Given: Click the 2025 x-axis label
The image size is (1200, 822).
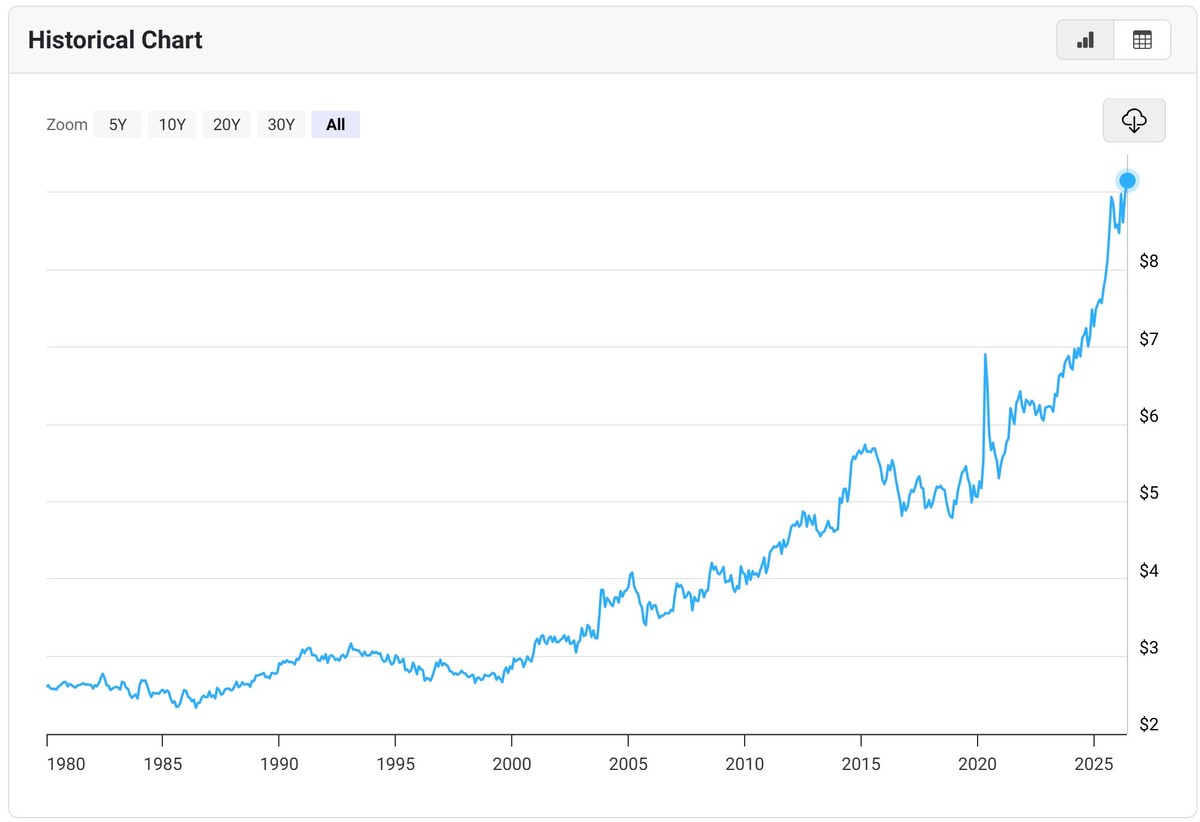Looking at the screenshot, I should (1093, 765).
